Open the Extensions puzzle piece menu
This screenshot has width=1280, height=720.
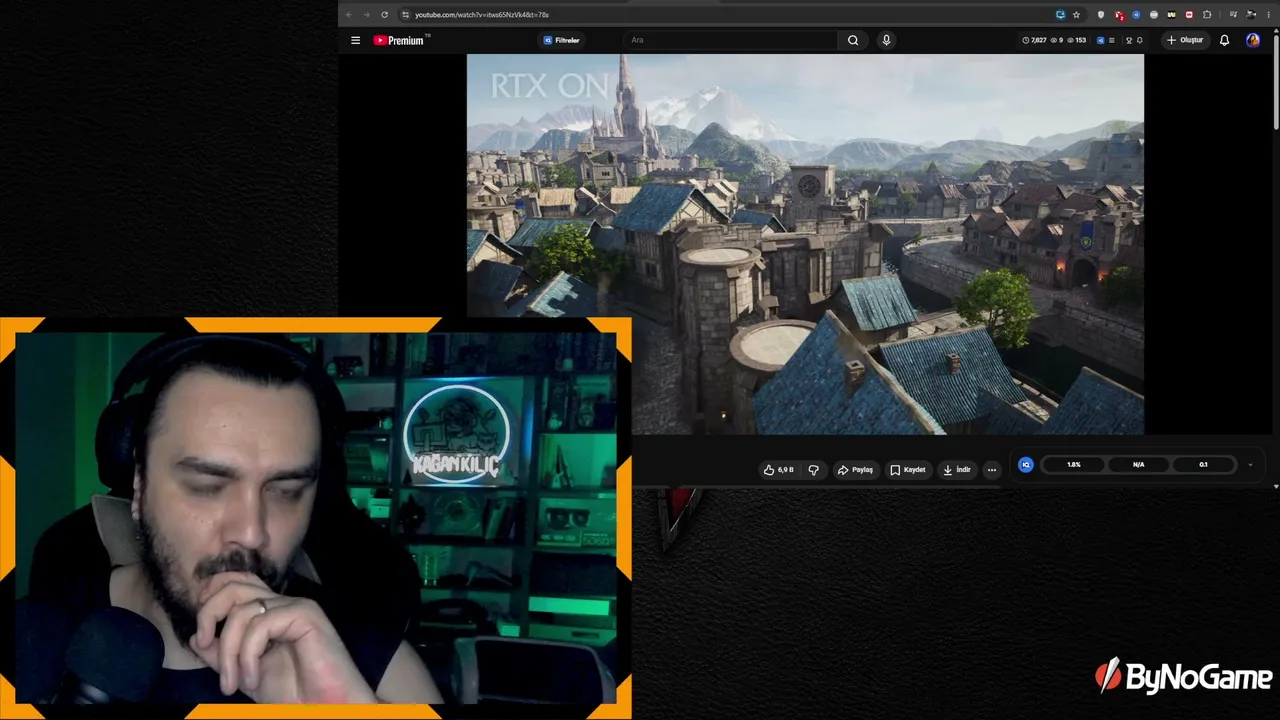tap(1207, 15)
